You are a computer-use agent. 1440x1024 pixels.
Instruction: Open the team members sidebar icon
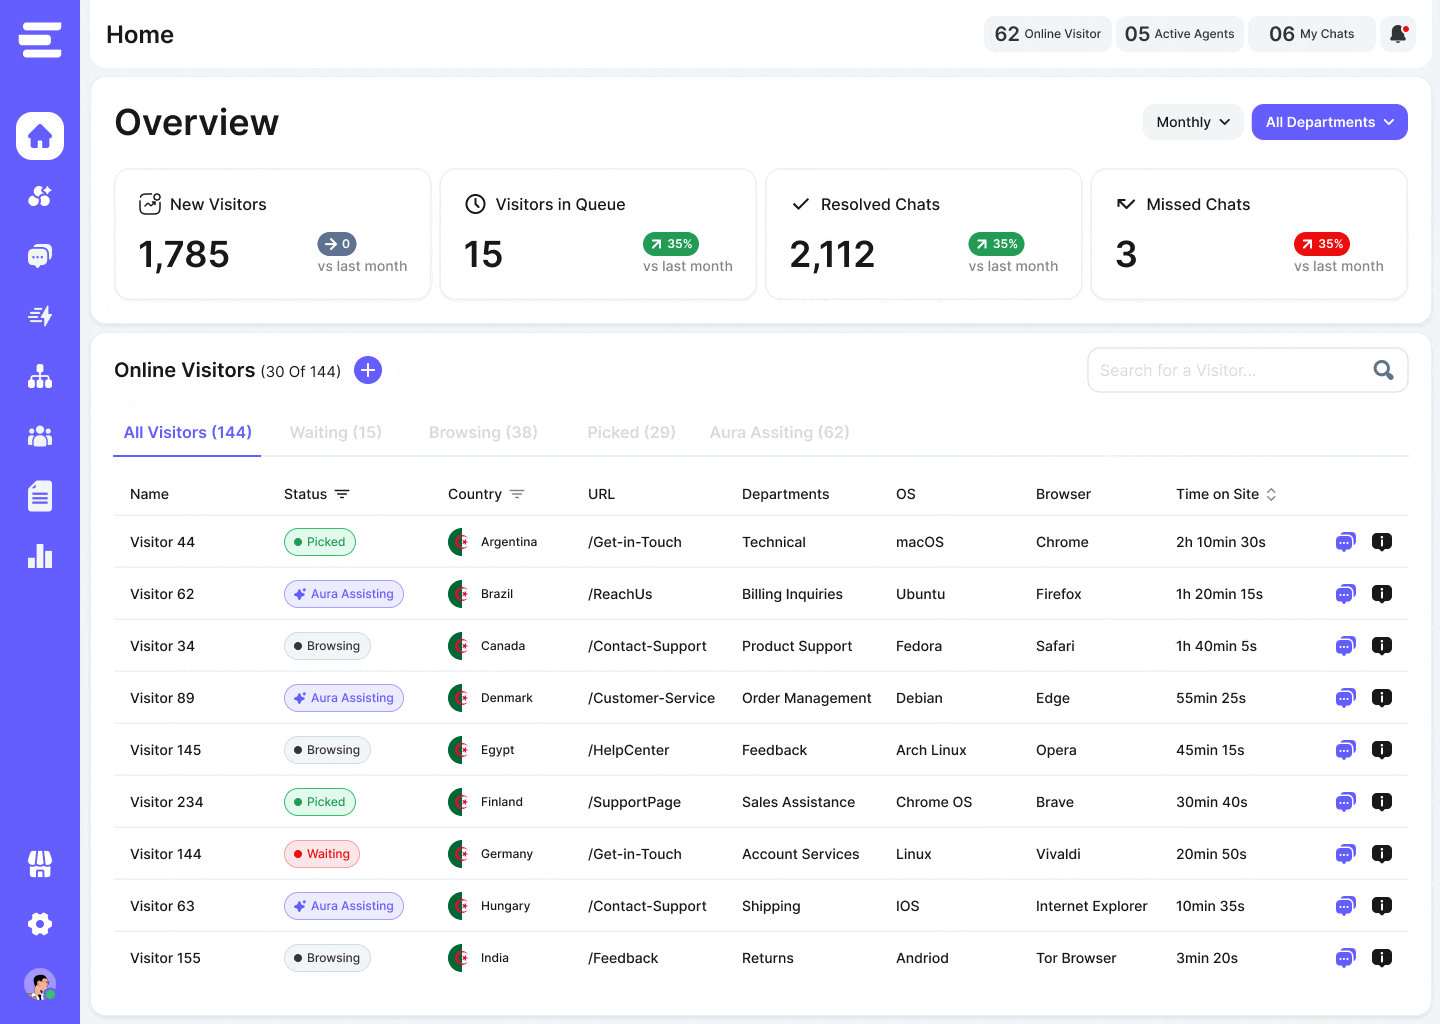point(40,436)
